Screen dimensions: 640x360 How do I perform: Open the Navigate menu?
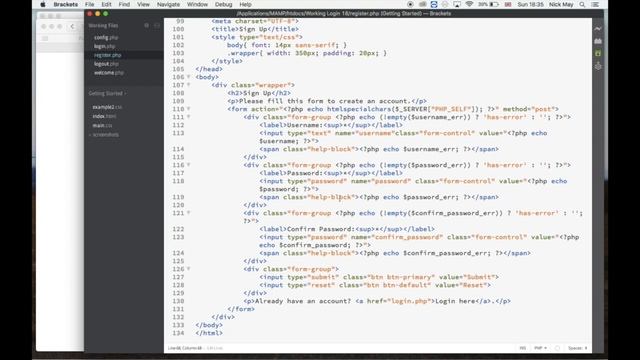tap(169, 4)
